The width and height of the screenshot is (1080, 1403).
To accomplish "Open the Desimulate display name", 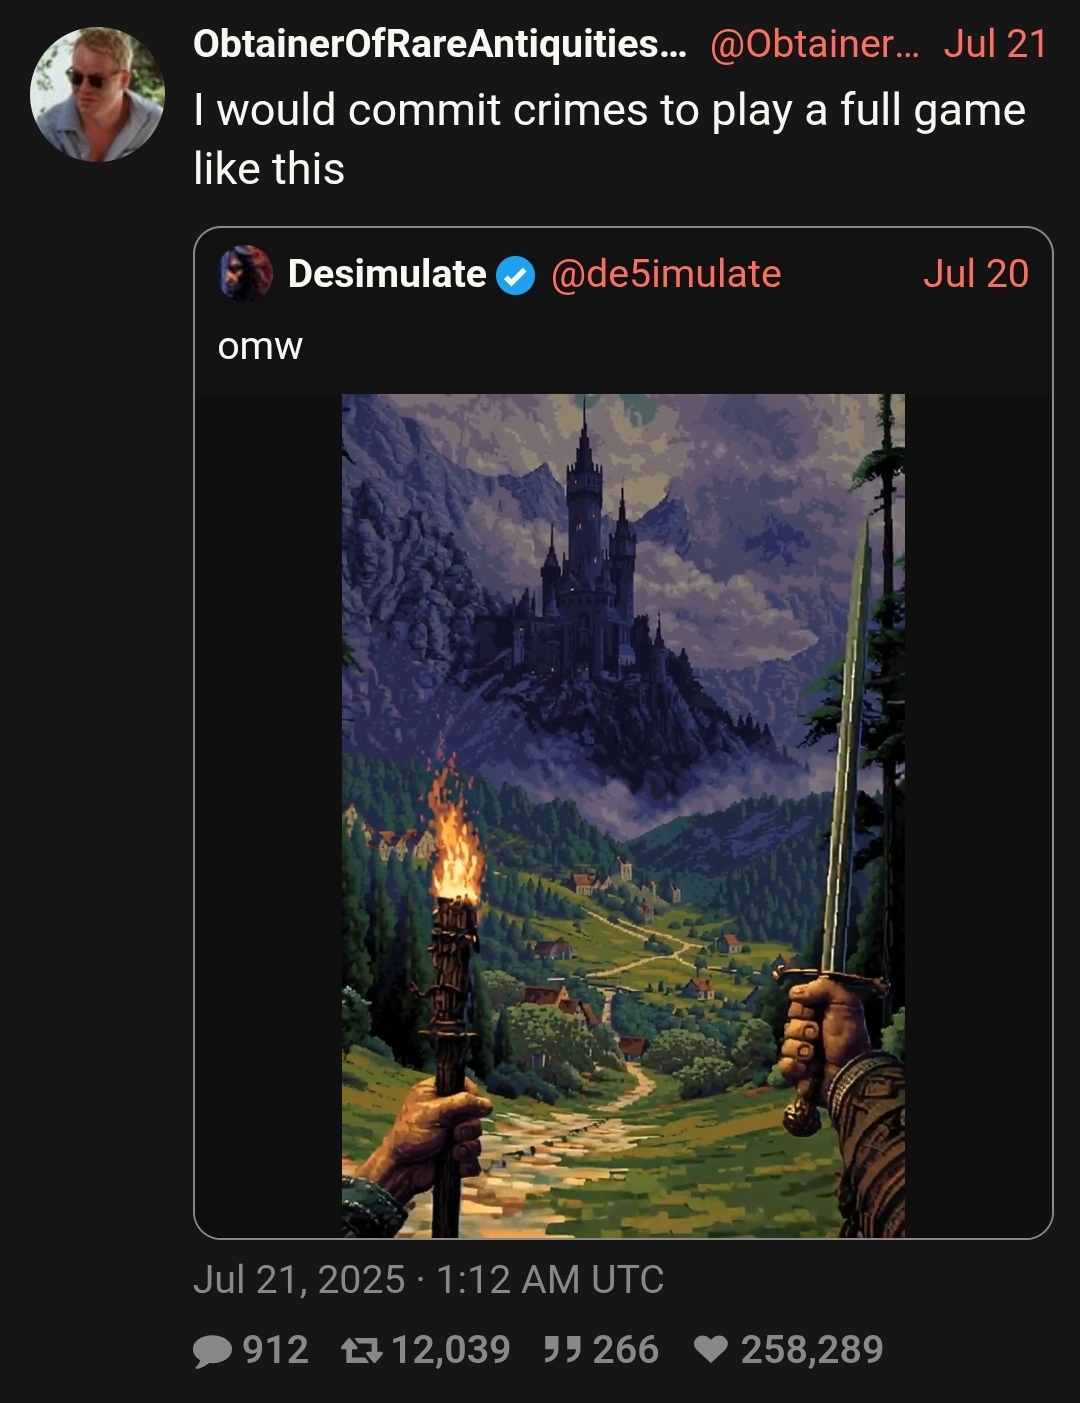I will [387, 274].
